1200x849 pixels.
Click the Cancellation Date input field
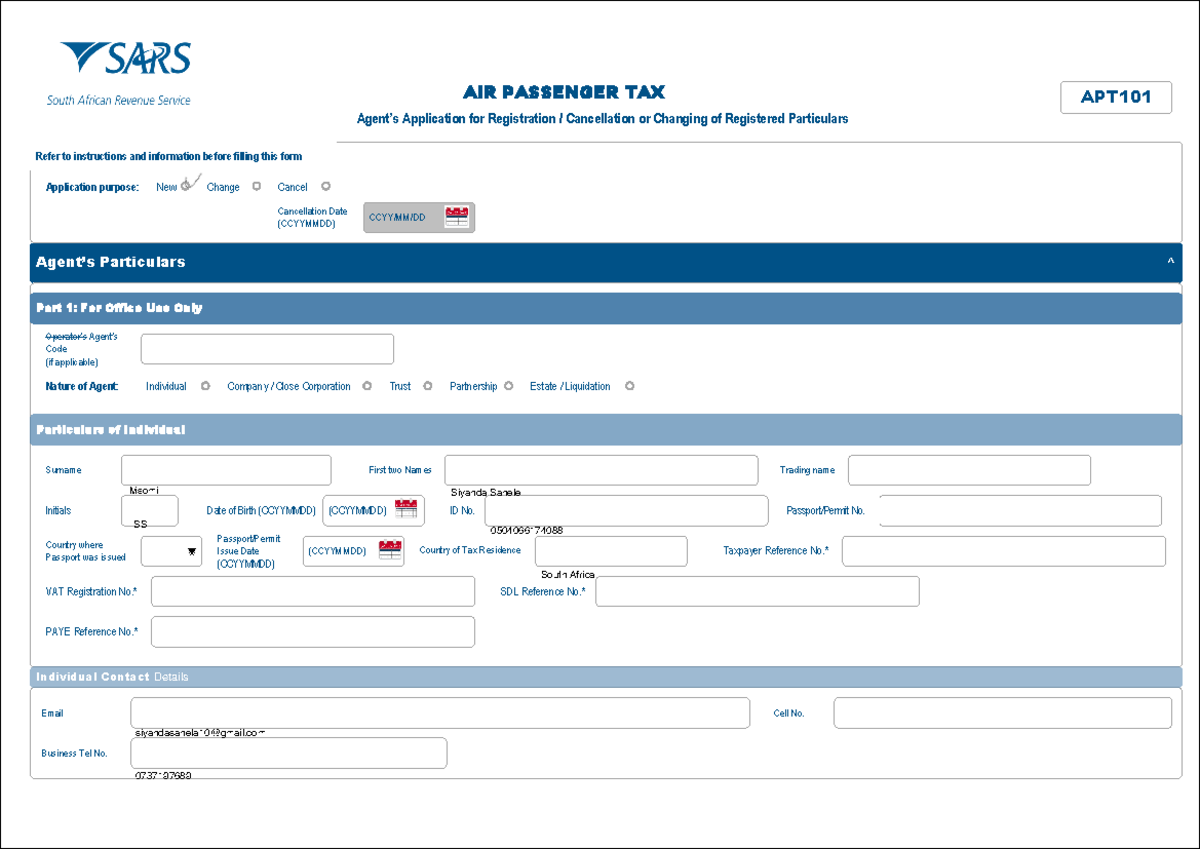tap(419, 217)
